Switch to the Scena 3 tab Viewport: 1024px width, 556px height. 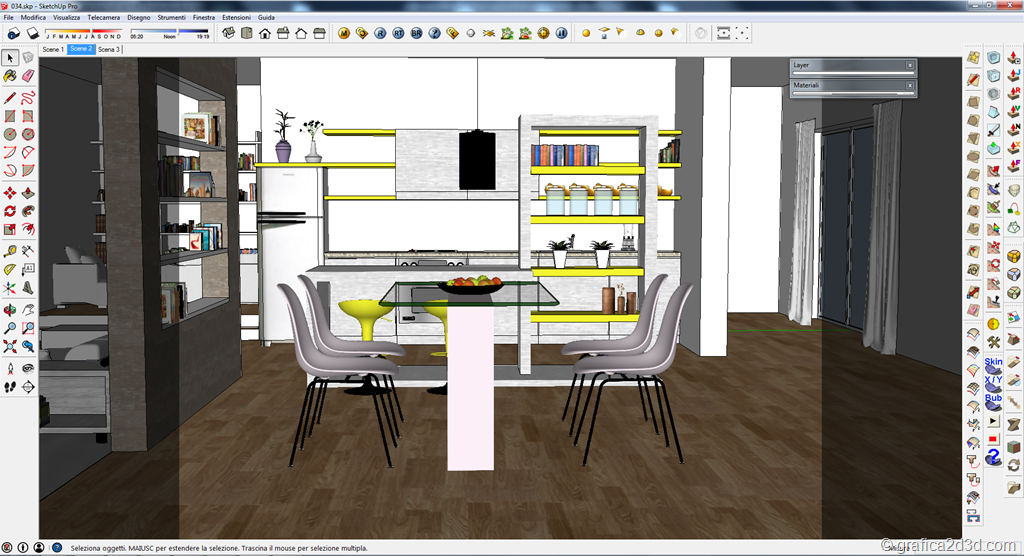[109, 49]
